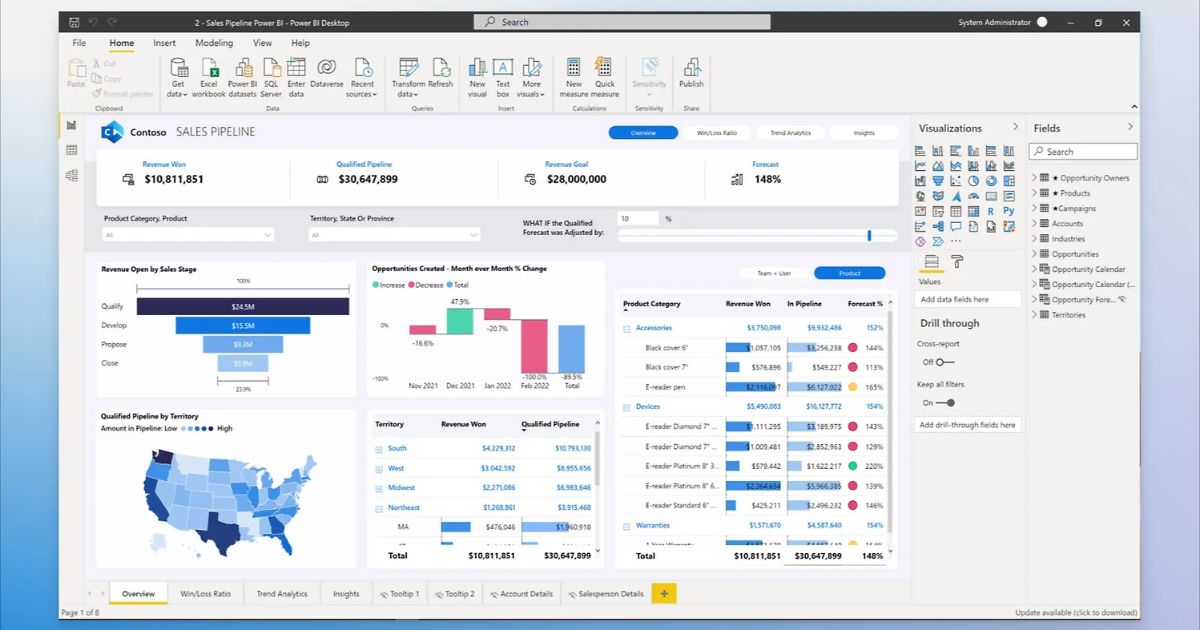1200x630 pixels.
Task: Click the Win/Loss Ratio navigation button
Action: (716, 133)
